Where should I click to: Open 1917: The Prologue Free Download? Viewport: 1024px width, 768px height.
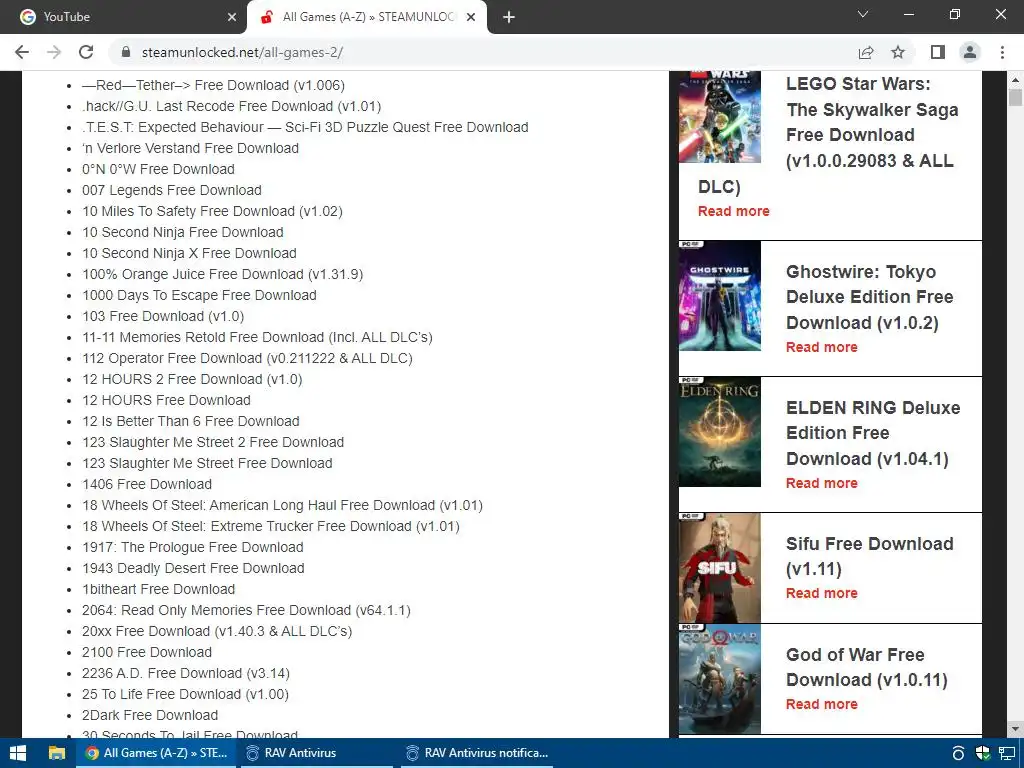point(193,547)
